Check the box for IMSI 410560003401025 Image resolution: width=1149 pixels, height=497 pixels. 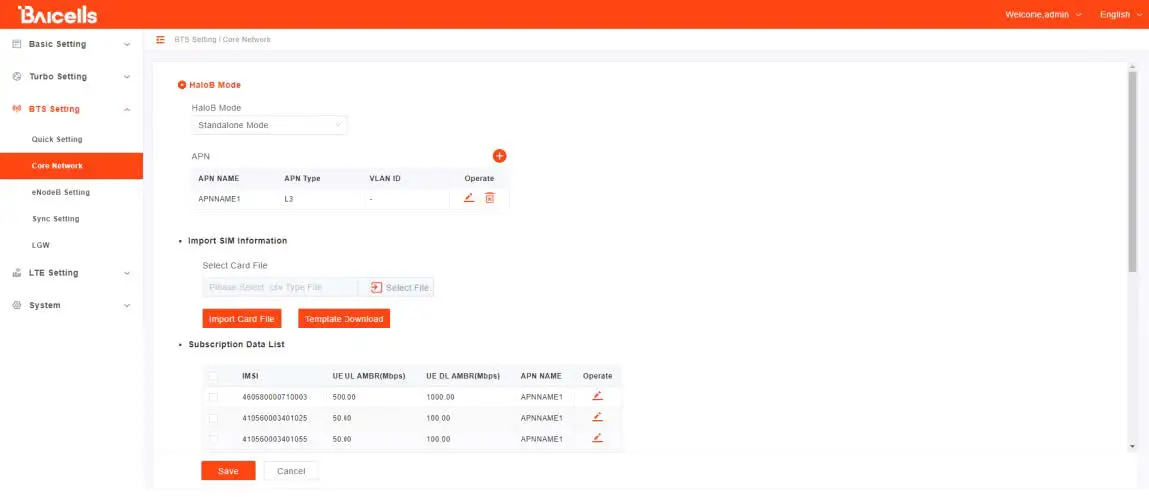coord(213,418)
